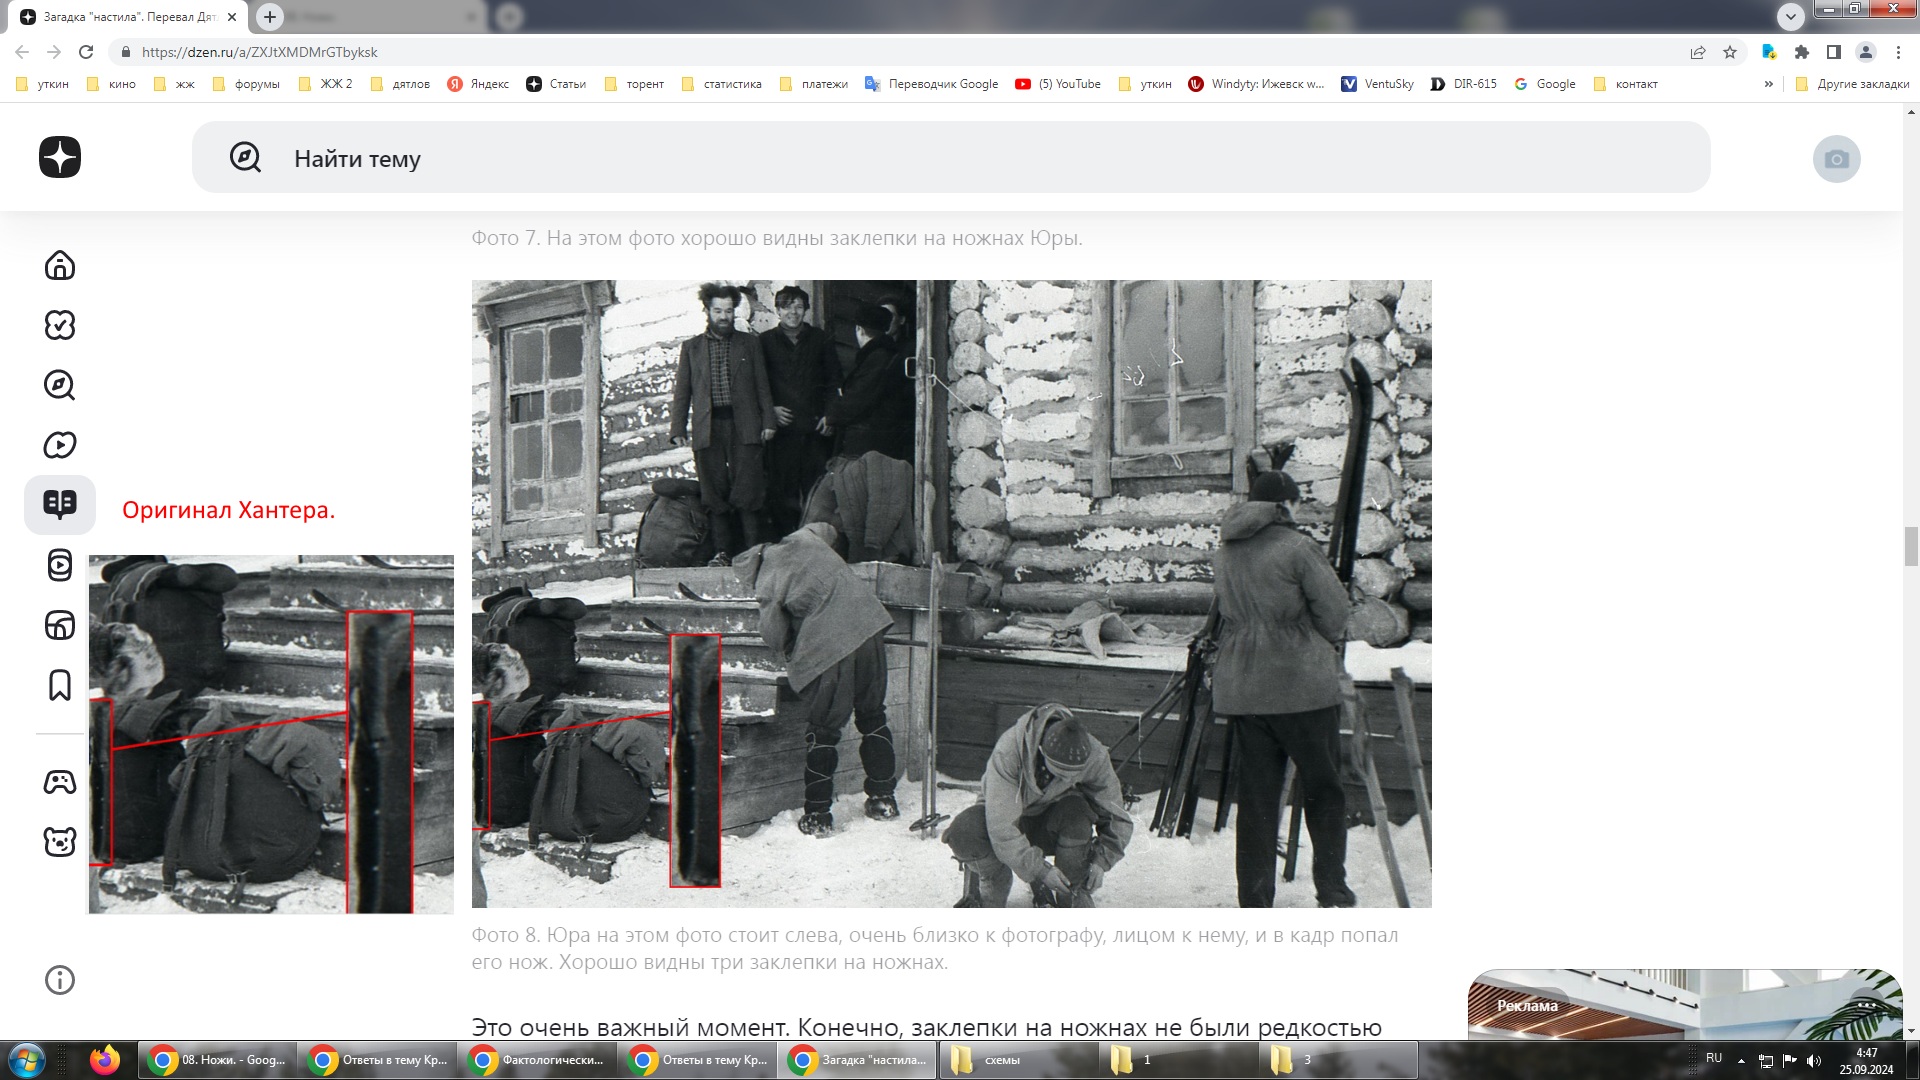Open the volume speaker tray icon
This screenshot has width=1920, height=1080.
(x=1814, y=1061)
